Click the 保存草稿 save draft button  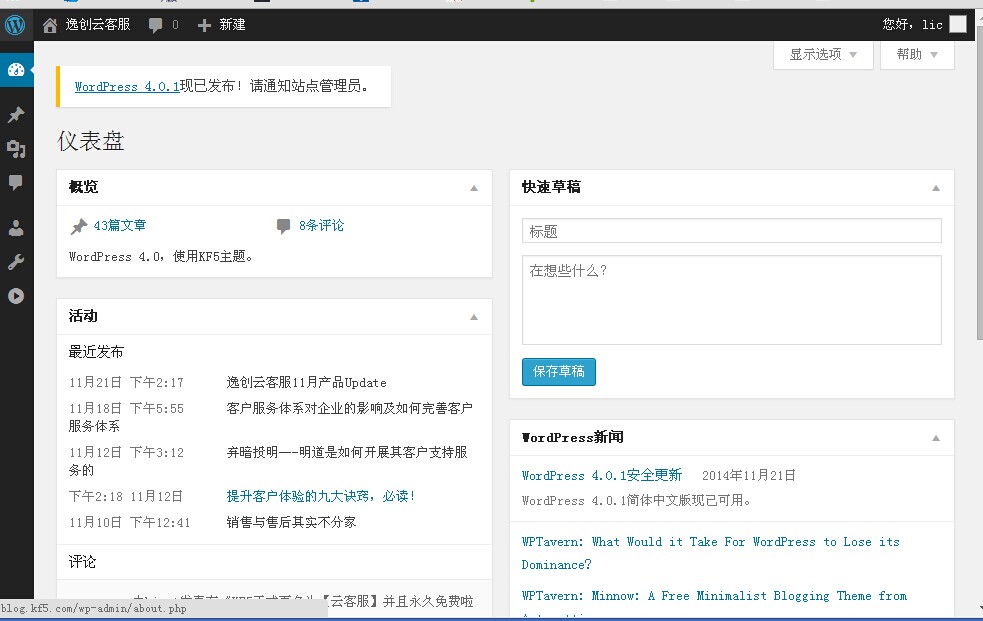pyautogui.click(x=559, y=372)
